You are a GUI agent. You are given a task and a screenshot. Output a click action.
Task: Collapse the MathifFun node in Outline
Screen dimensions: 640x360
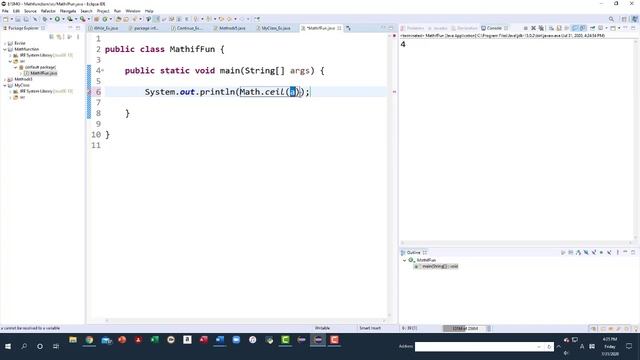(404, 260)
